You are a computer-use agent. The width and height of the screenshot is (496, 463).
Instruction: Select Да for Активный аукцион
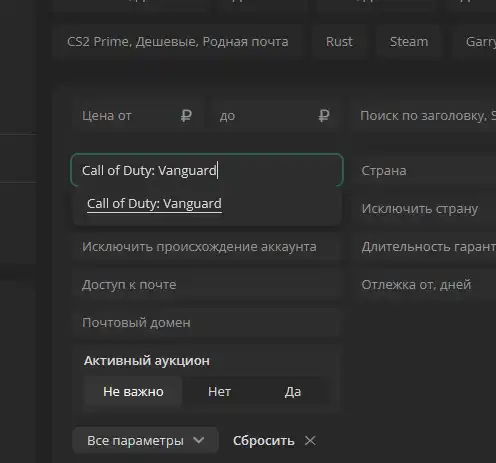293,391
